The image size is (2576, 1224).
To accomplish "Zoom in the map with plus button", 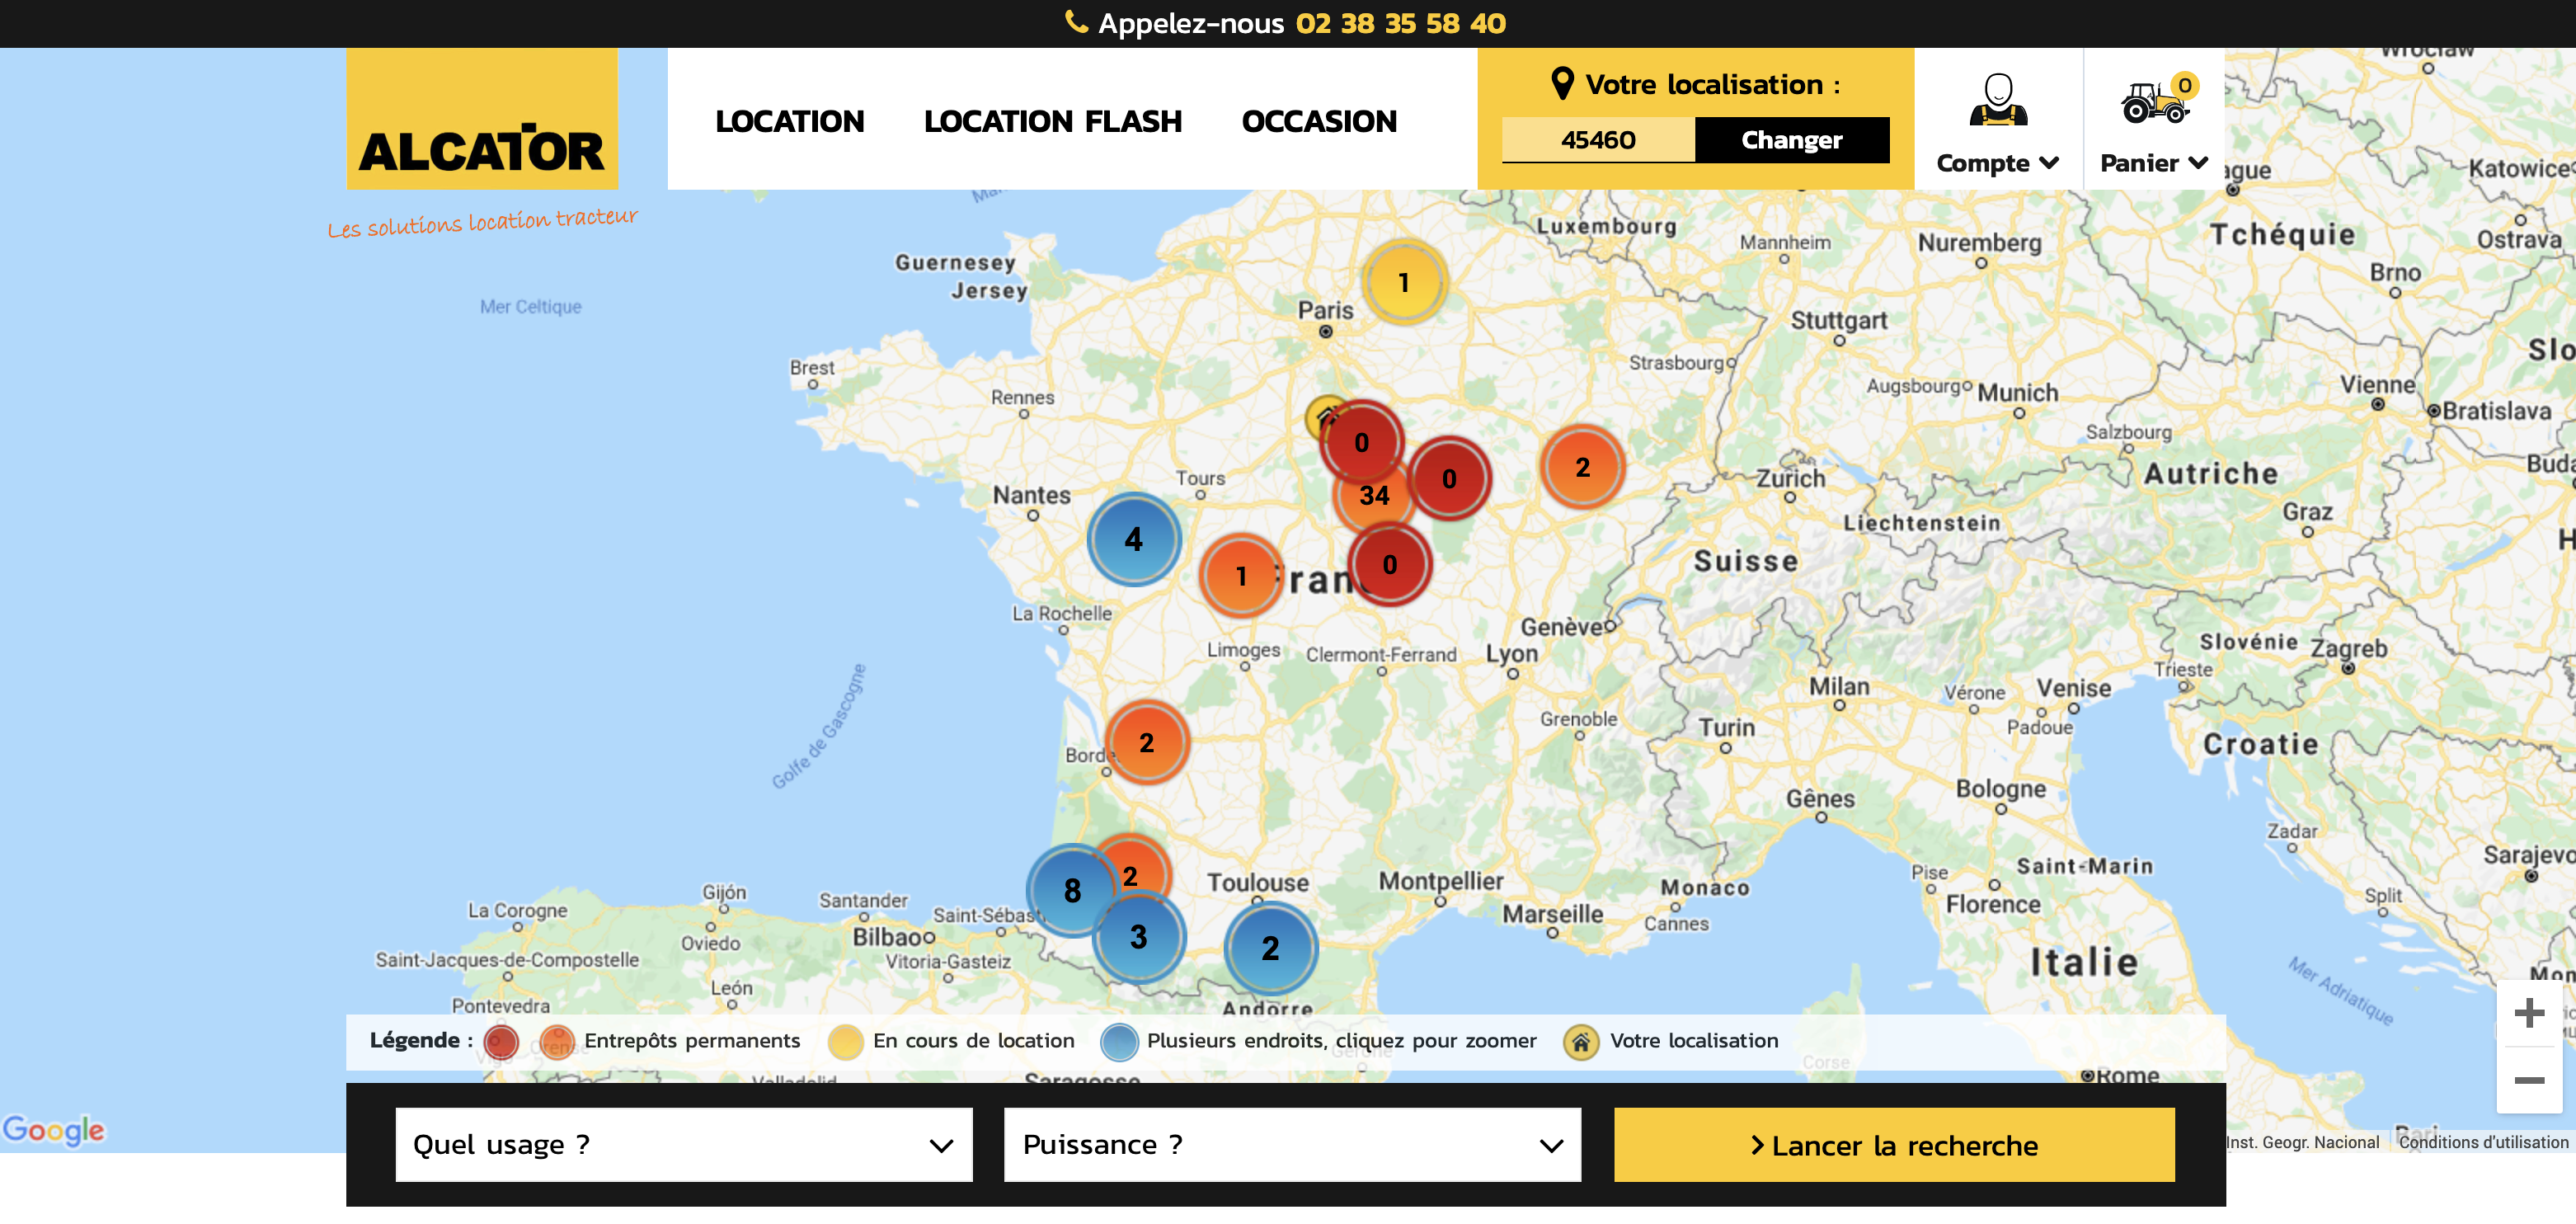I will (x=2528, y=1013).
